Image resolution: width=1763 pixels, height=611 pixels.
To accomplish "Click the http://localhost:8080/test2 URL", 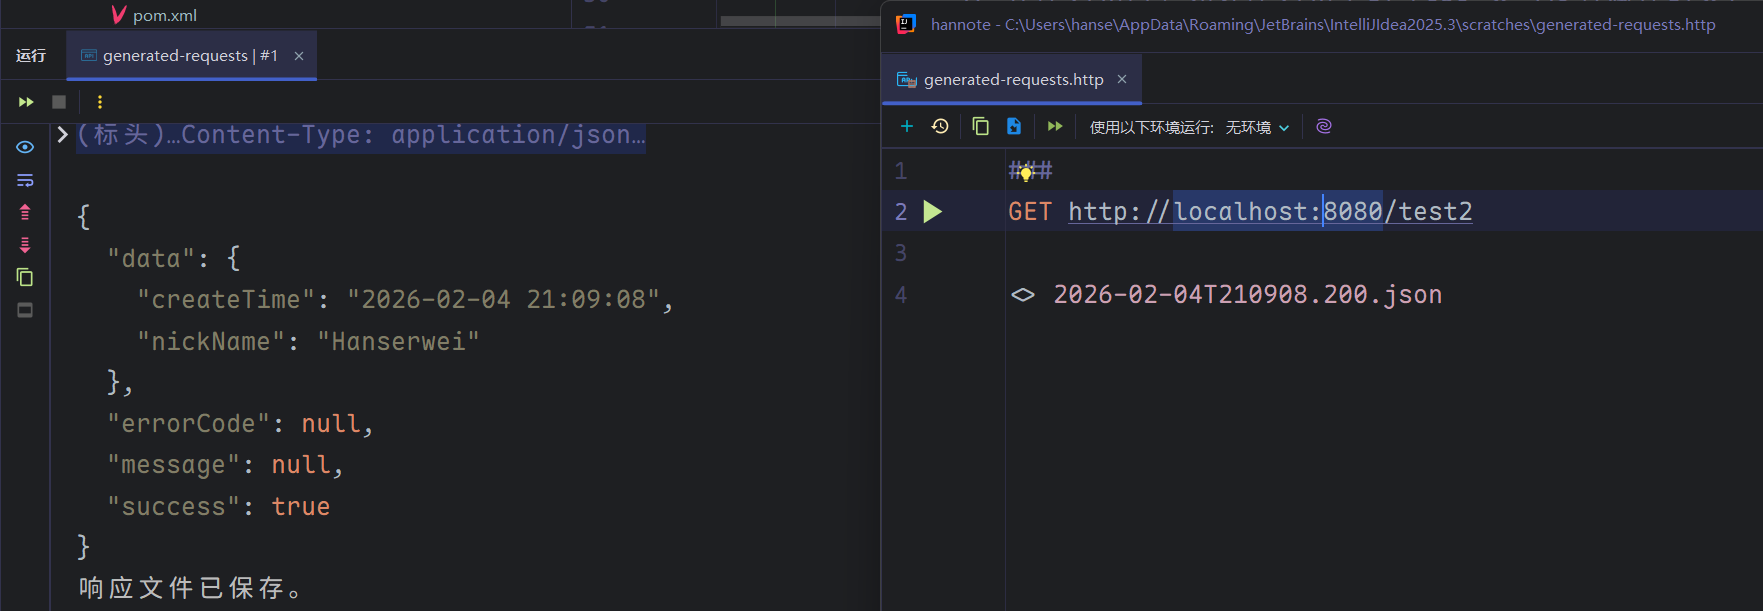I will pos(1269,212).
